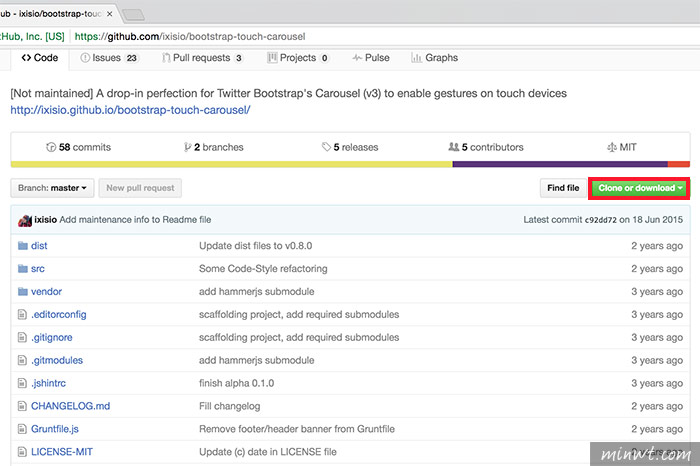The image size is (700, 466).
Task: Click the tag icon beside releases
Action: tap(326, 147)
